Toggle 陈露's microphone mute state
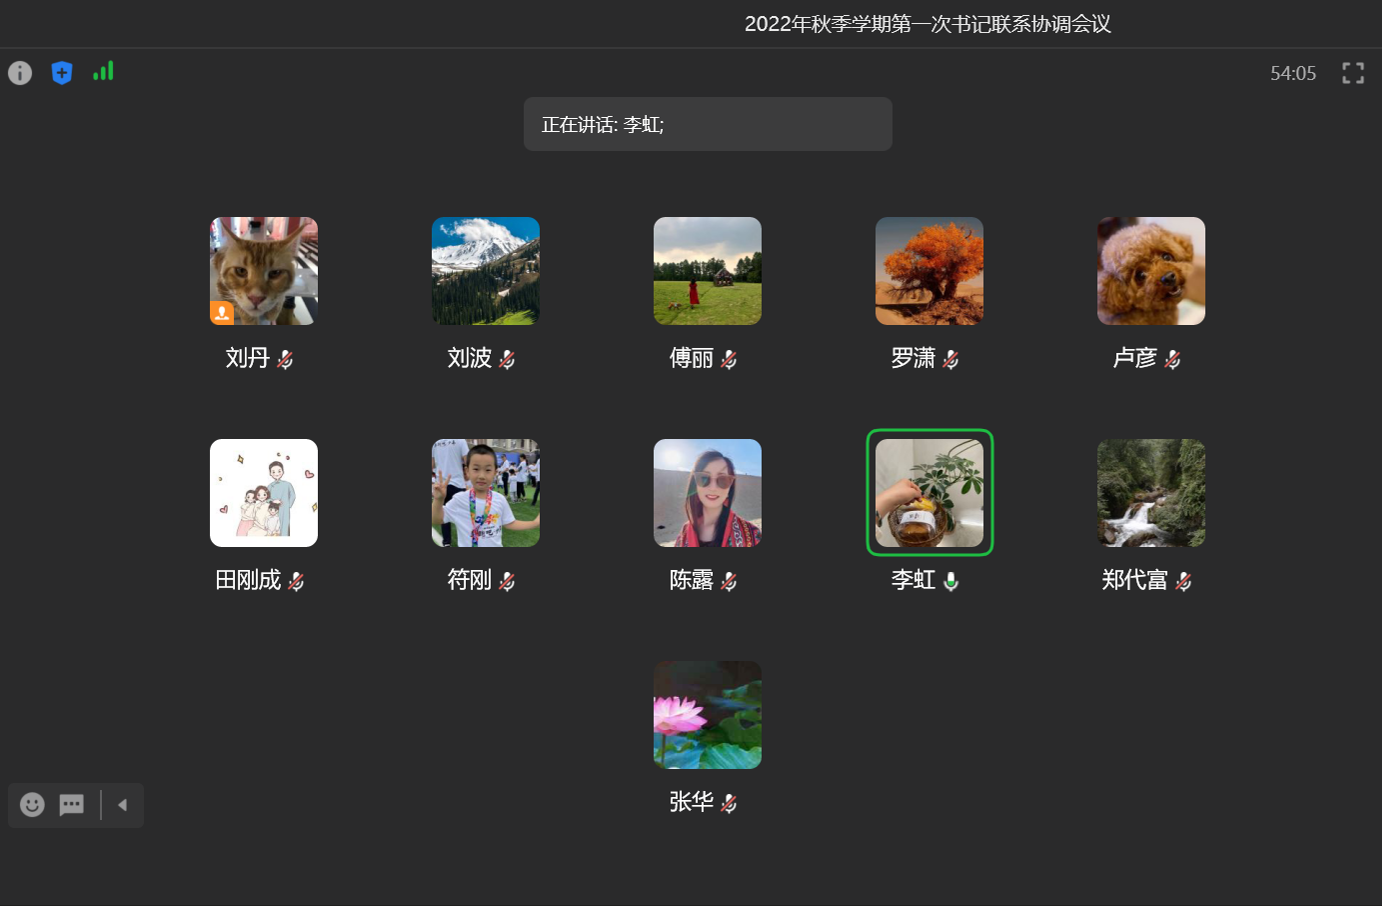This screenshot has height=906, width=1382. tap(730, 580)
